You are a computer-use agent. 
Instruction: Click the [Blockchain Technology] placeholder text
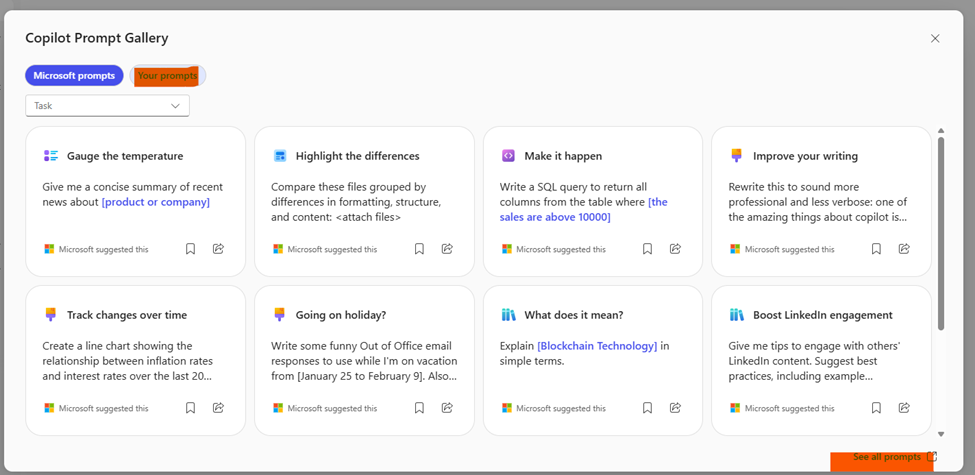pyautogui.click(x=597, y=346)
